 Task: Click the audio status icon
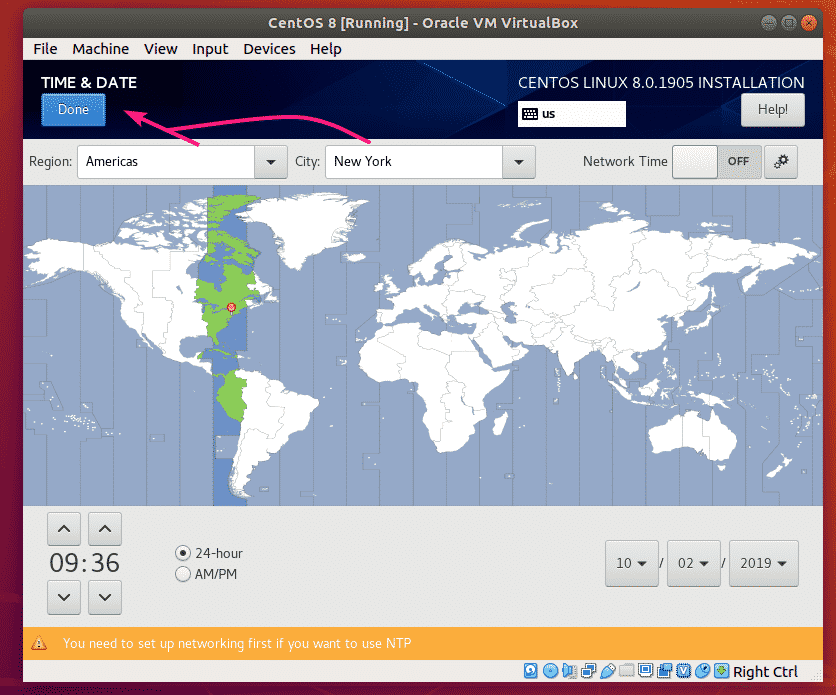click(569, 670)
